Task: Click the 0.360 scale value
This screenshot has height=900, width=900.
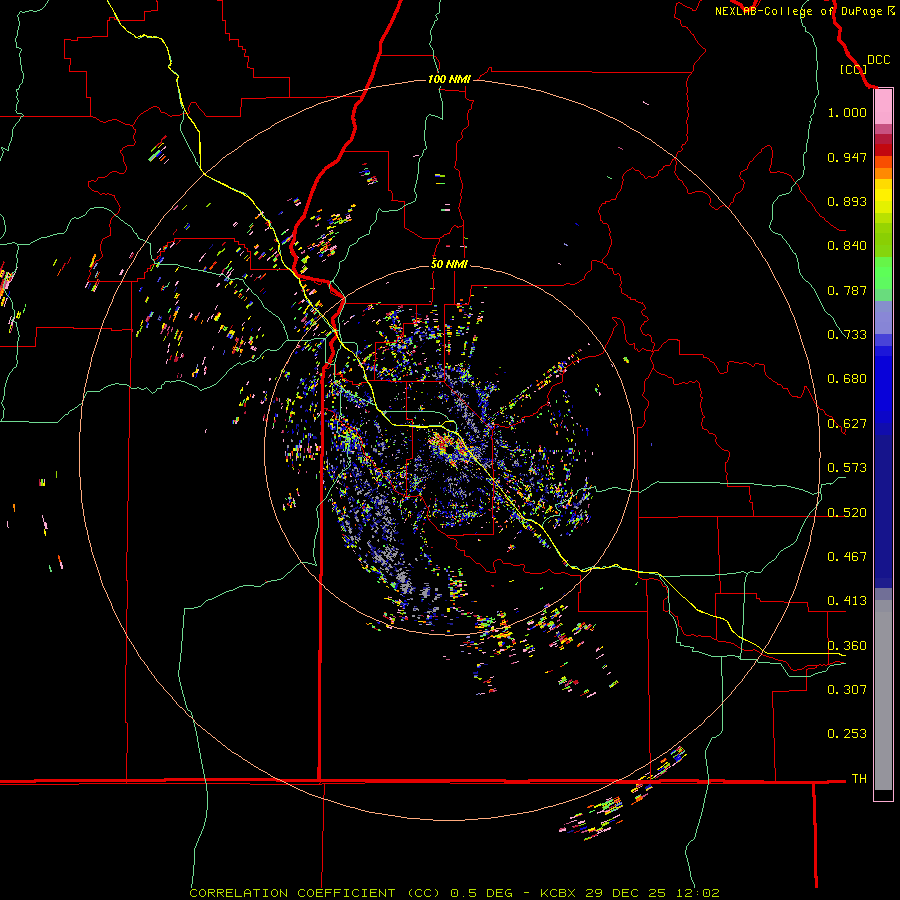Action: tap(847, 646)
